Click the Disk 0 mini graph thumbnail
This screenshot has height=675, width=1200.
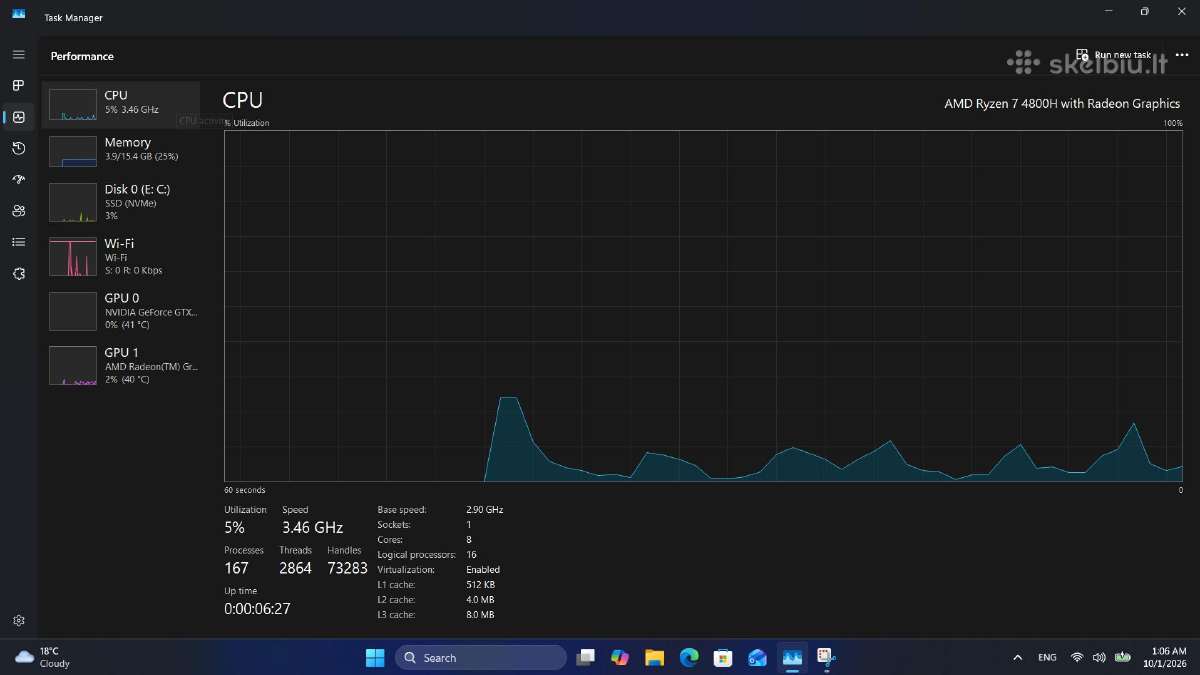coord(73,202)
